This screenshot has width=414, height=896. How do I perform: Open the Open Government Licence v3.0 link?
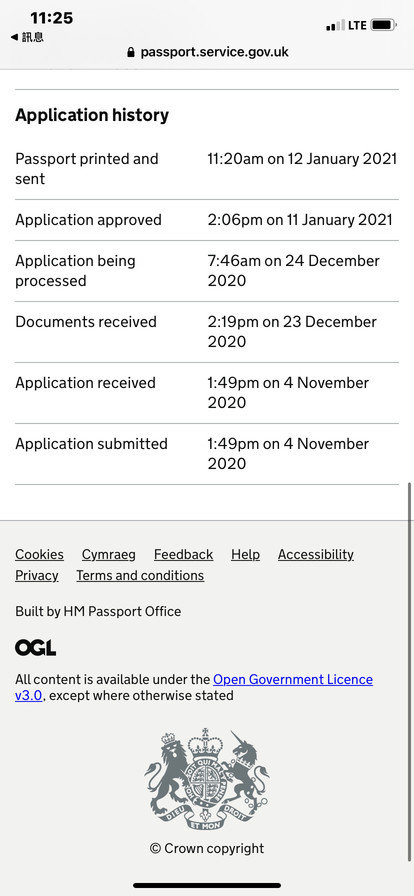[x=293, y=679]
